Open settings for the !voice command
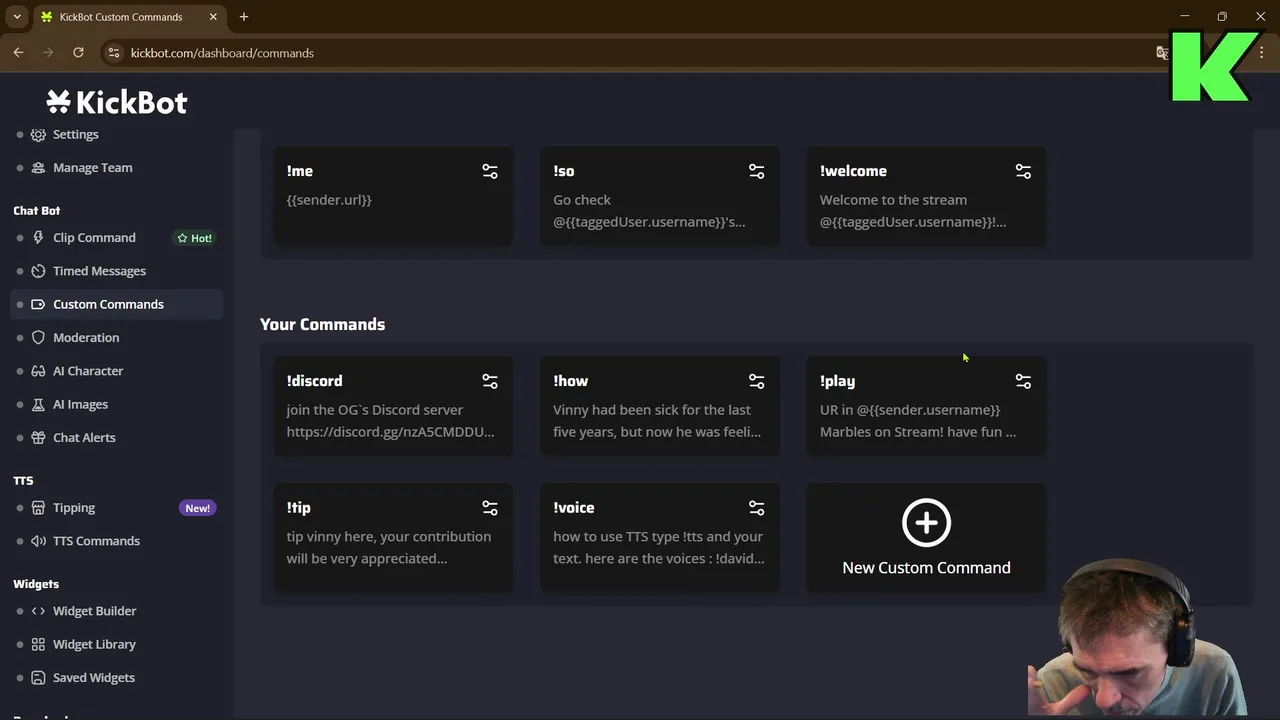The image size is (1280, 720). pyautogui.click(x=757, y=508)
